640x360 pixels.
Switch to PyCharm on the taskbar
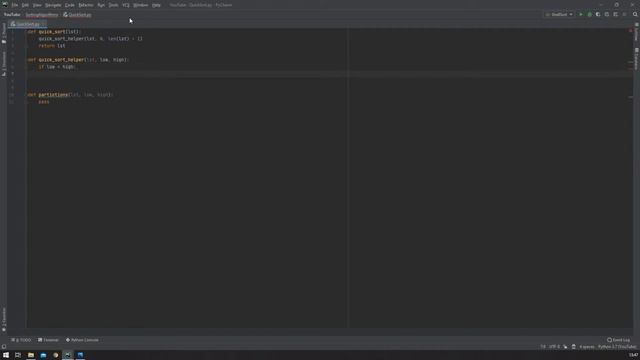click(x=68, y=355)
